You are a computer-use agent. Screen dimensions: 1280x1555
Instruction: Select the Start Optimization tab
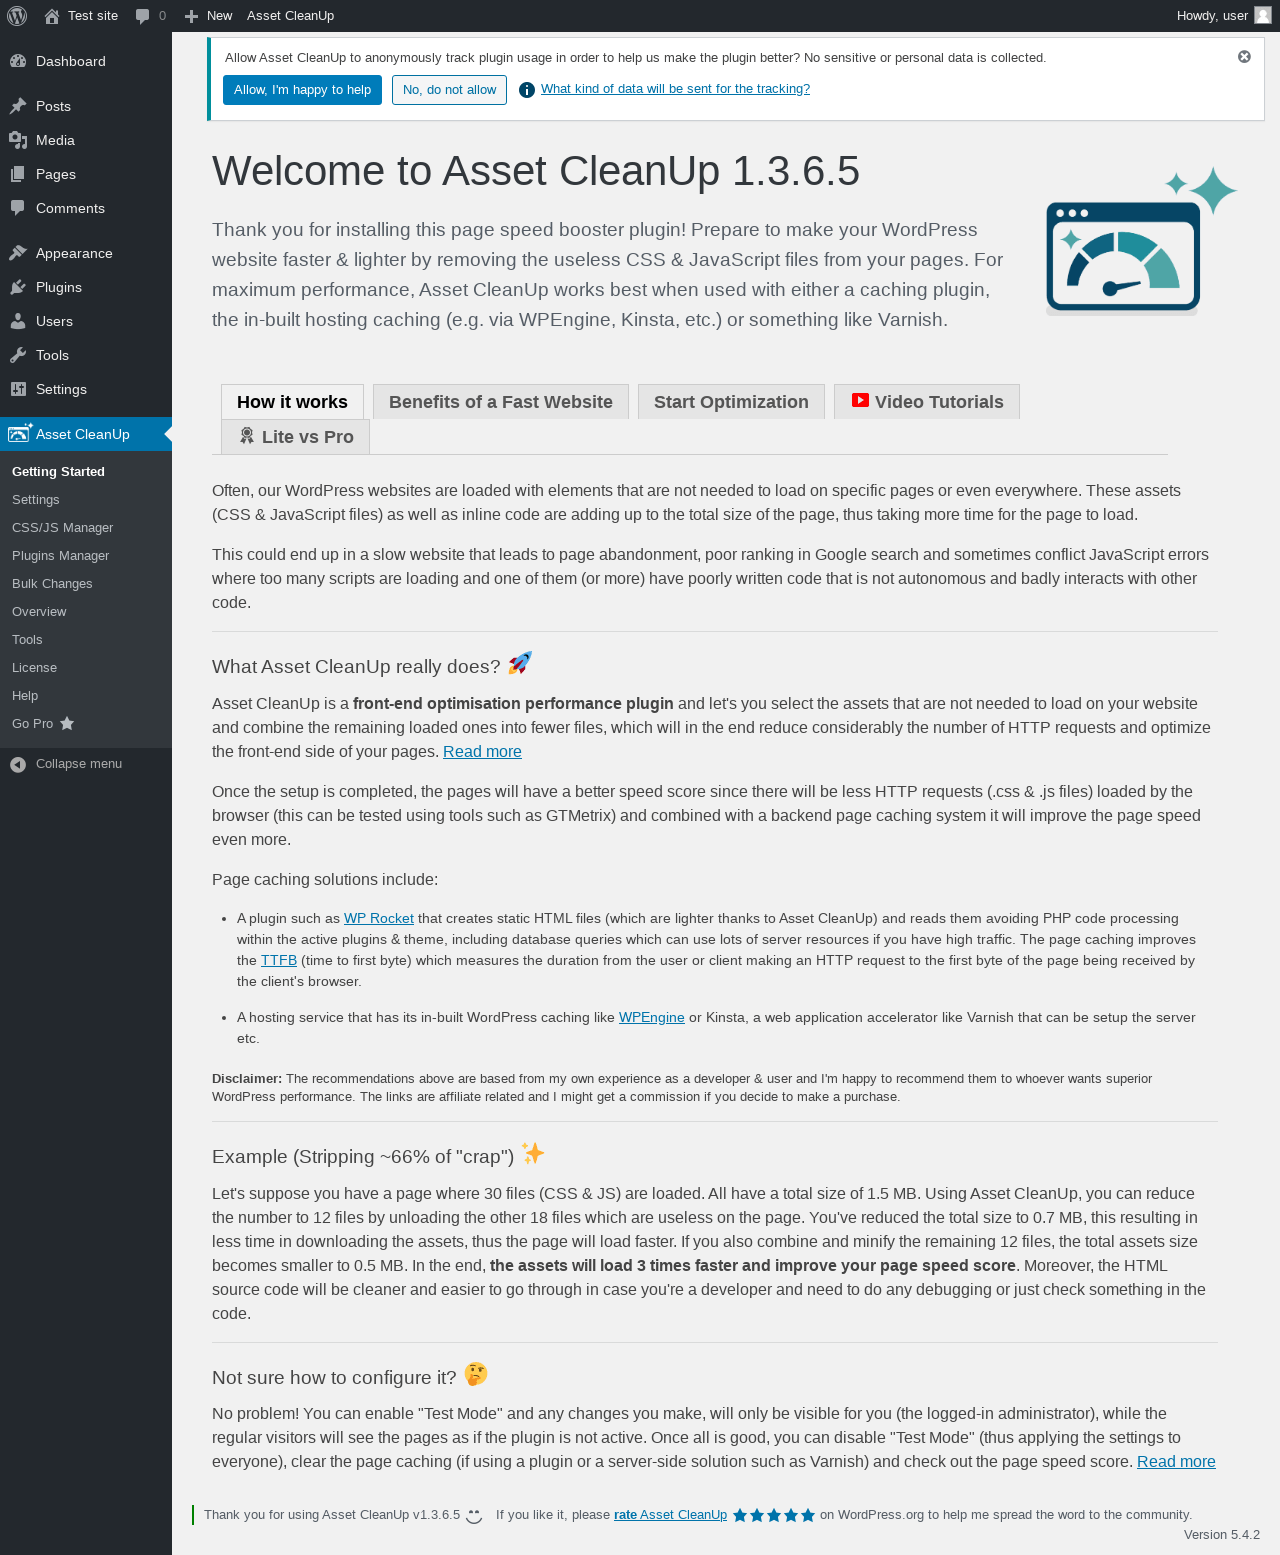(x=731, y=402)
